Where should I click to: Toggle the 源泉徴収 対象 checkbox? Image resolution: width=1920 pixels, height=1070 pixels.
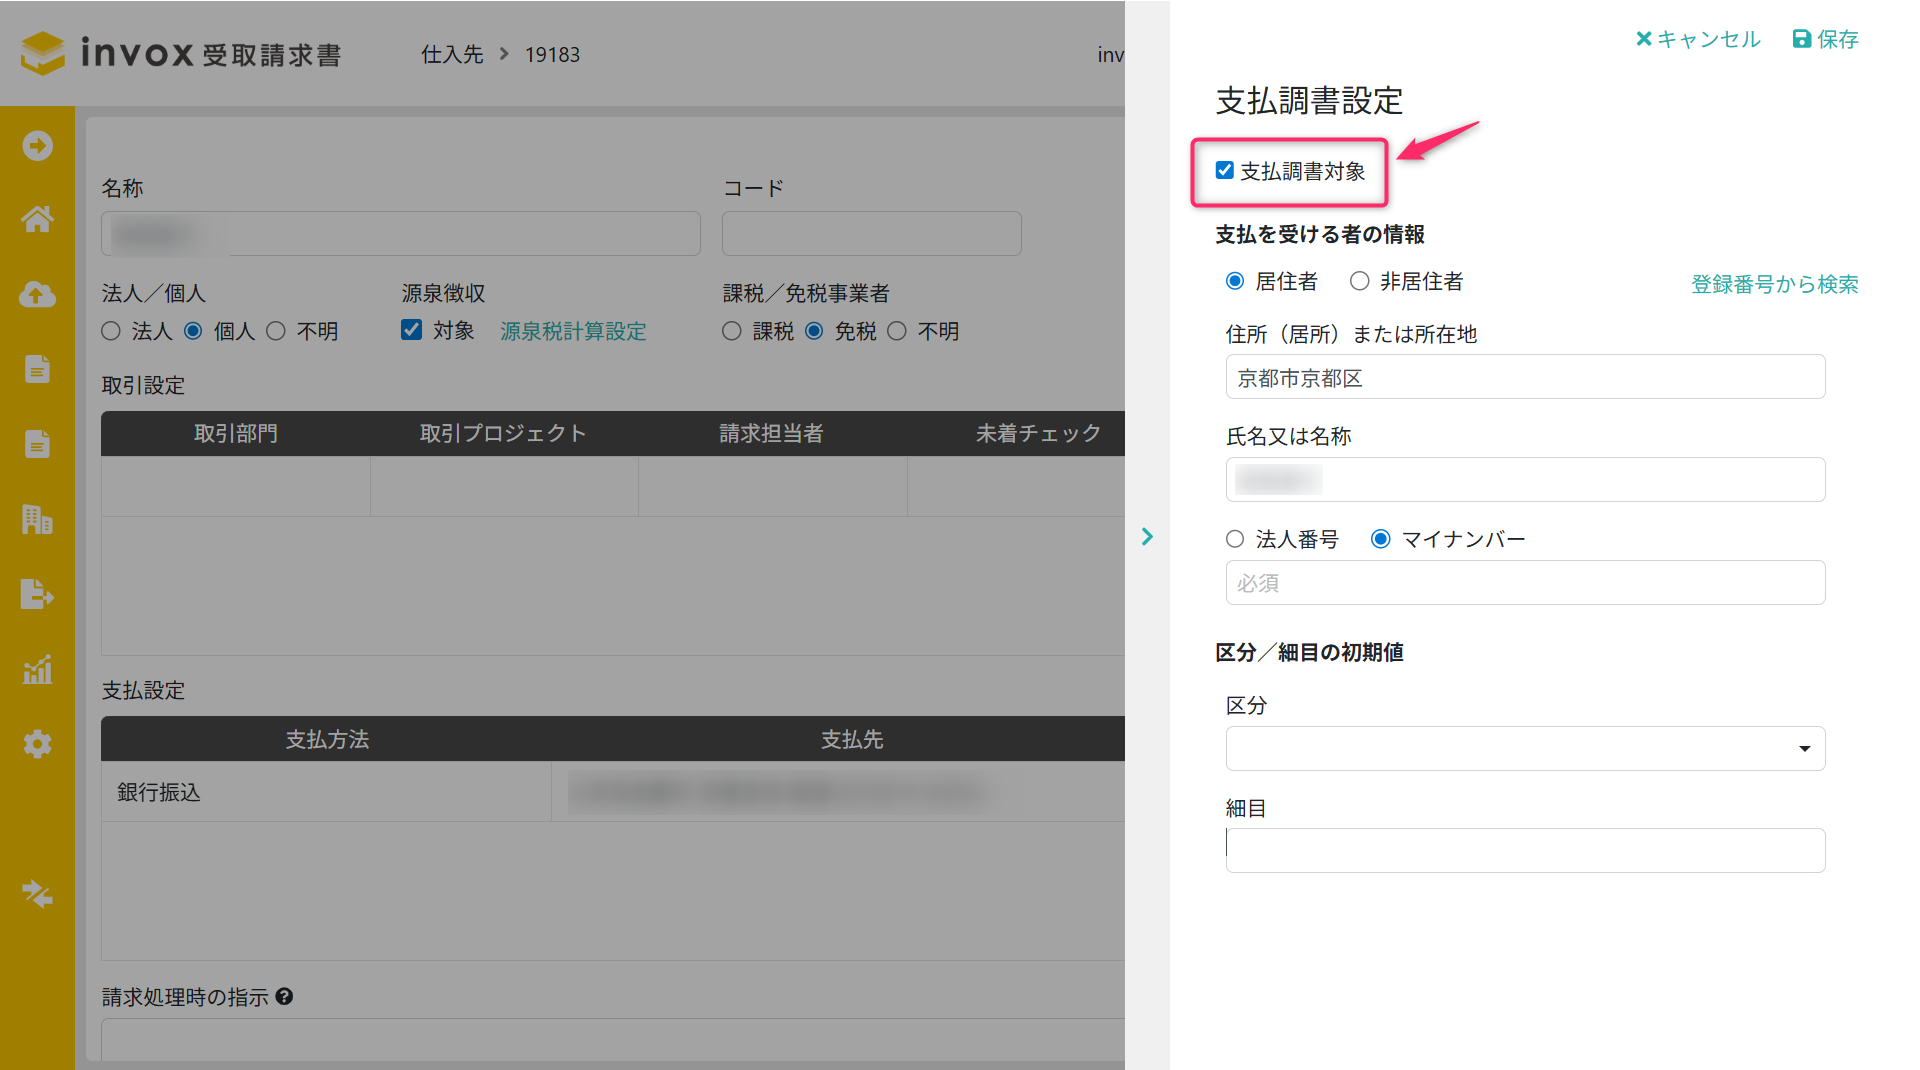click(411, 330)
